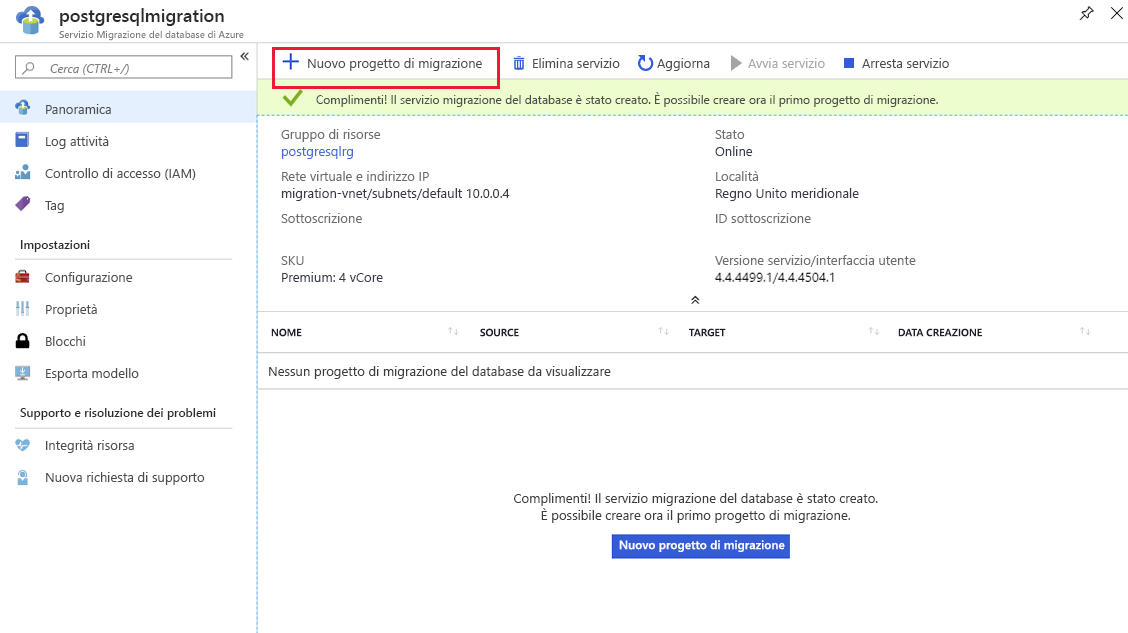Image resolution: width=1128 pixels, height=633 pixels.
Task: Sort by SOURCE column arrows
Action: pos(663,331)
